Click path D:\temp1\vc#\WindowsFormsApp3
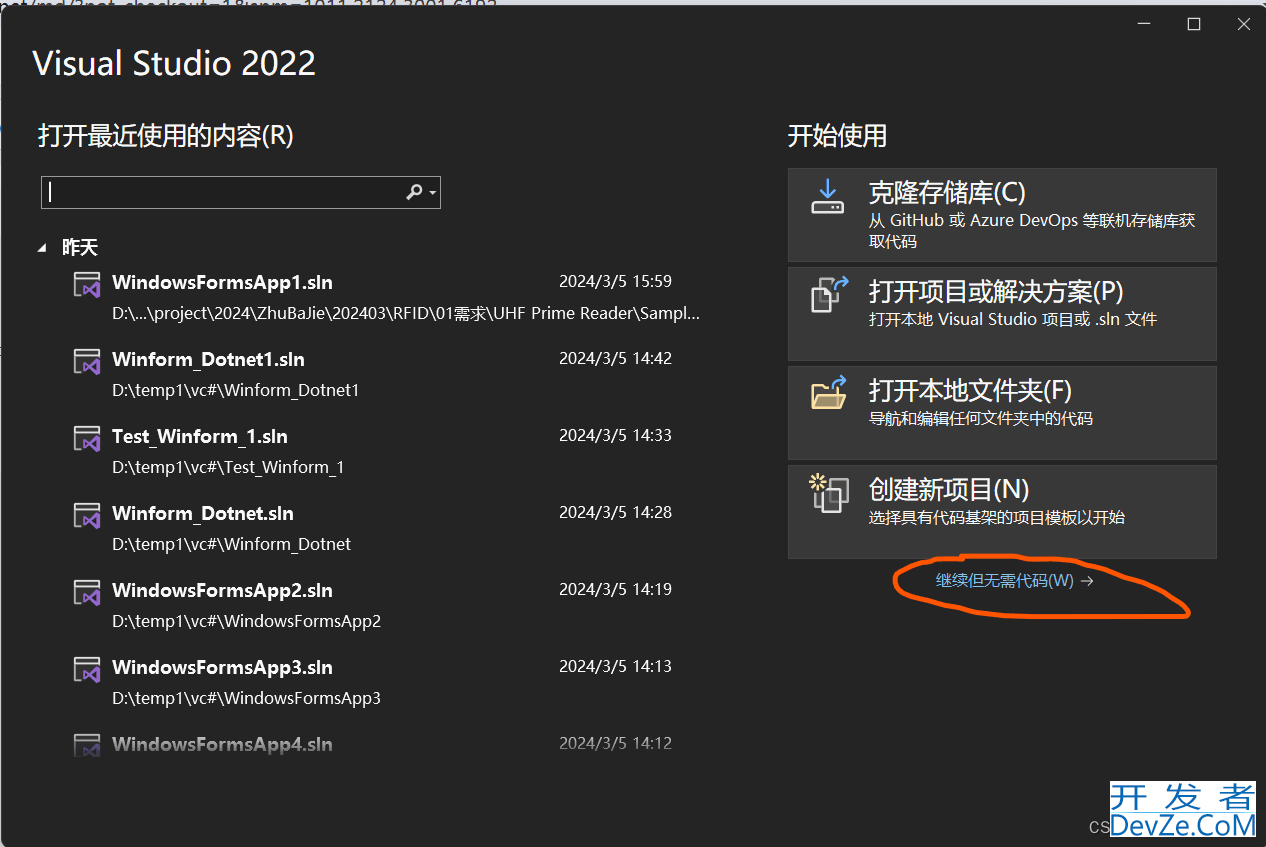 [246, 698]
